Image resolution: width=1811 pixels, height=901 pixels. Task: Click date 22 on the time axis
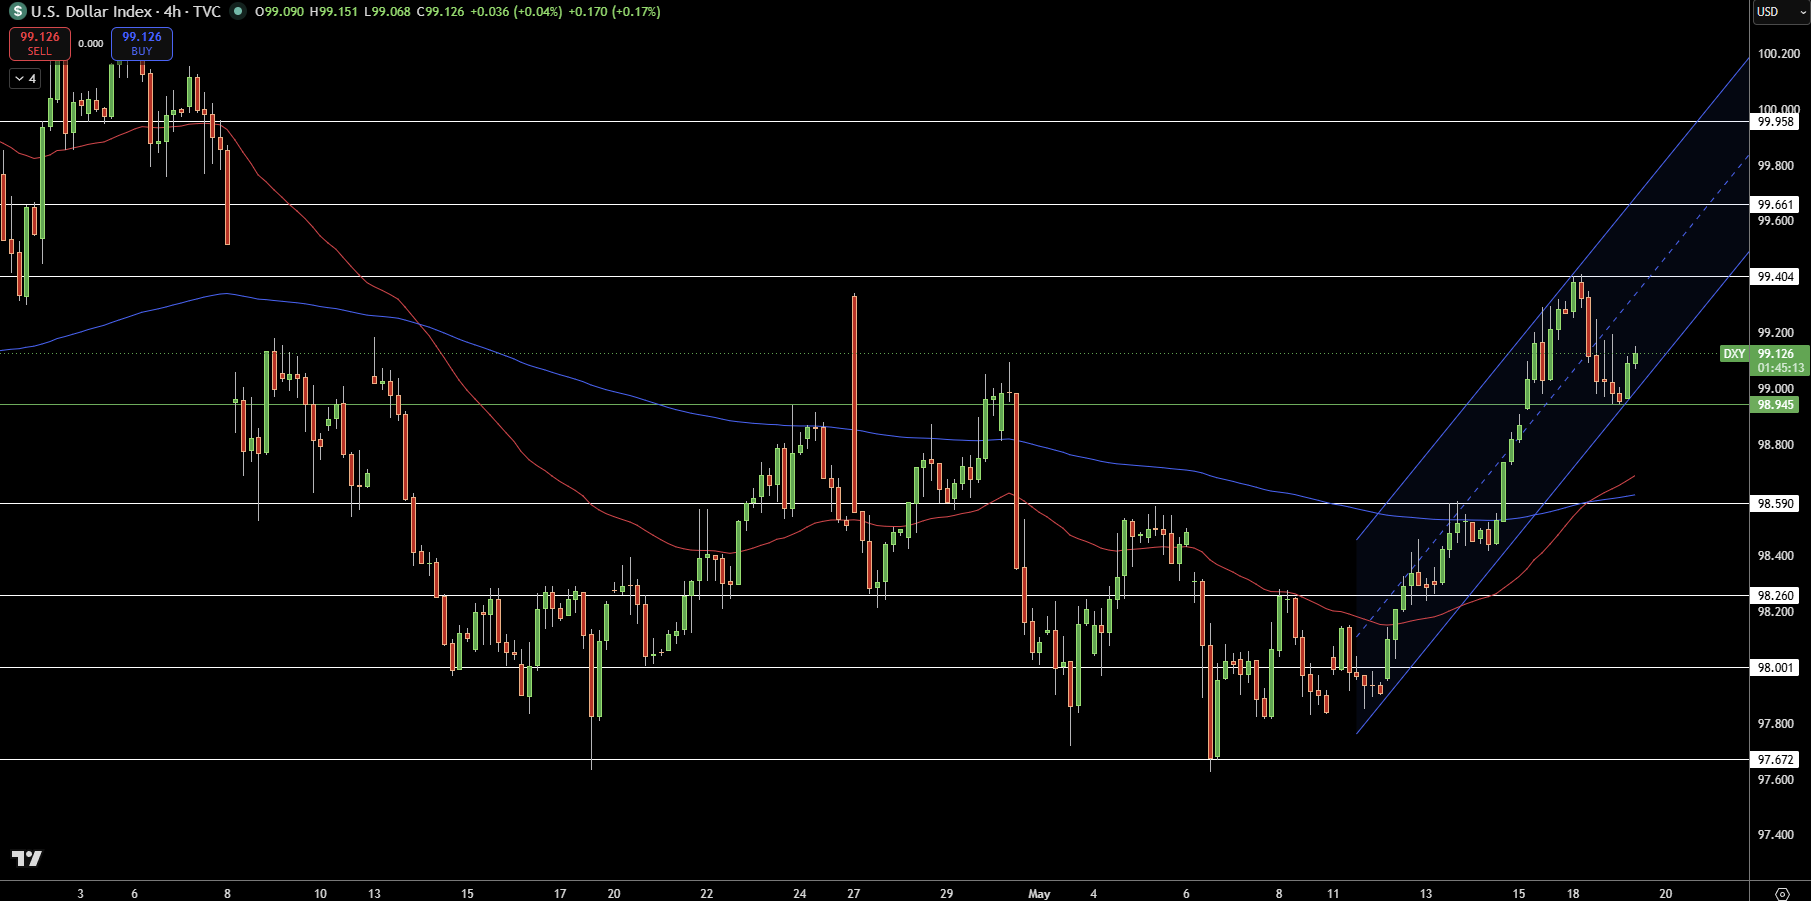click(x=706, y=894)
